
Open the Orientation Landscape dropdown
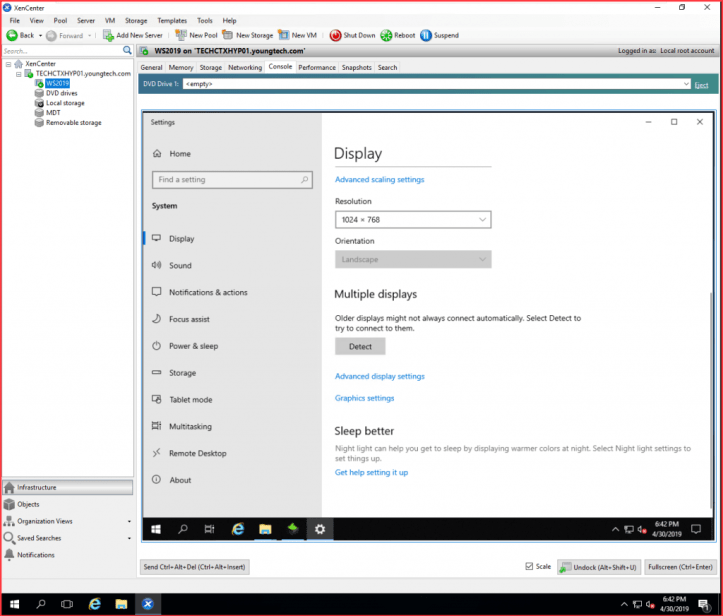pyautogui.click(x=413, y=259)
